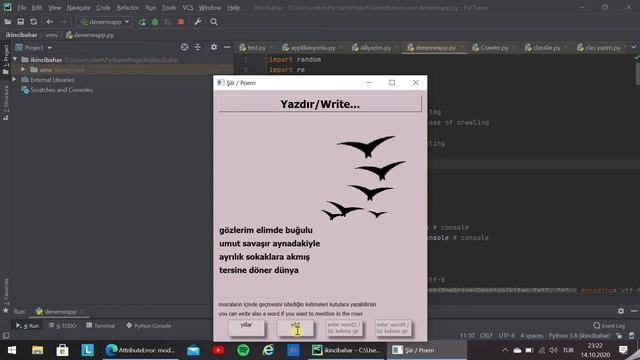This screenshot has width=640, height=360.
Task: Click the Back navigation arrow
Action: tap(50, 22)
